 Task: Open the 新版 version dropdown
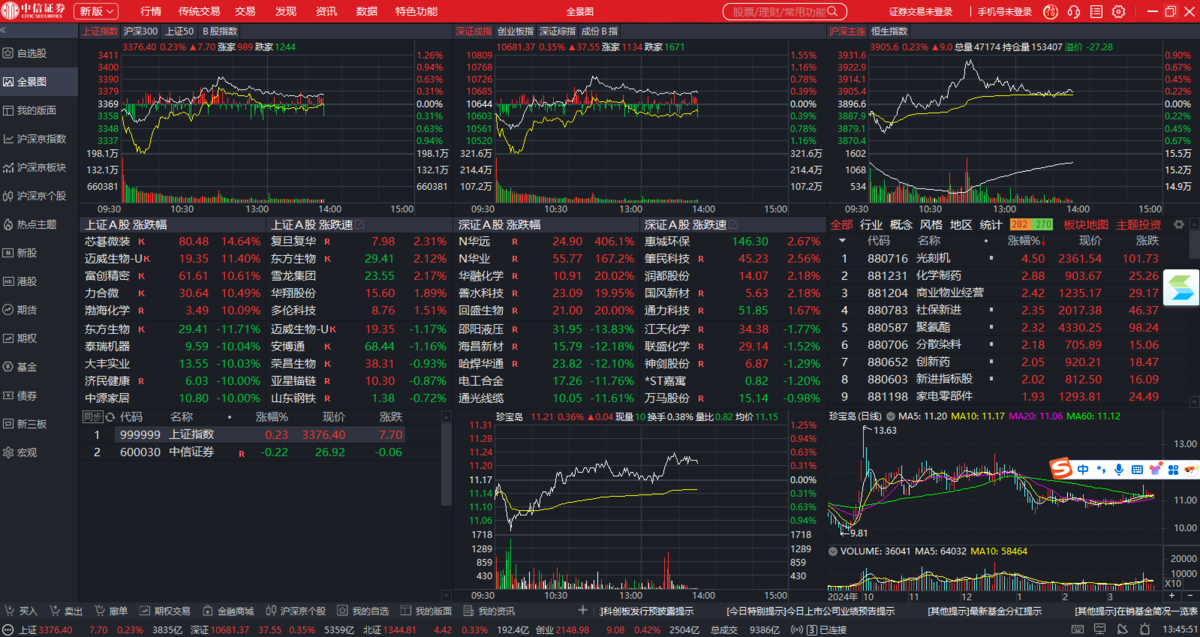(97, 11)
